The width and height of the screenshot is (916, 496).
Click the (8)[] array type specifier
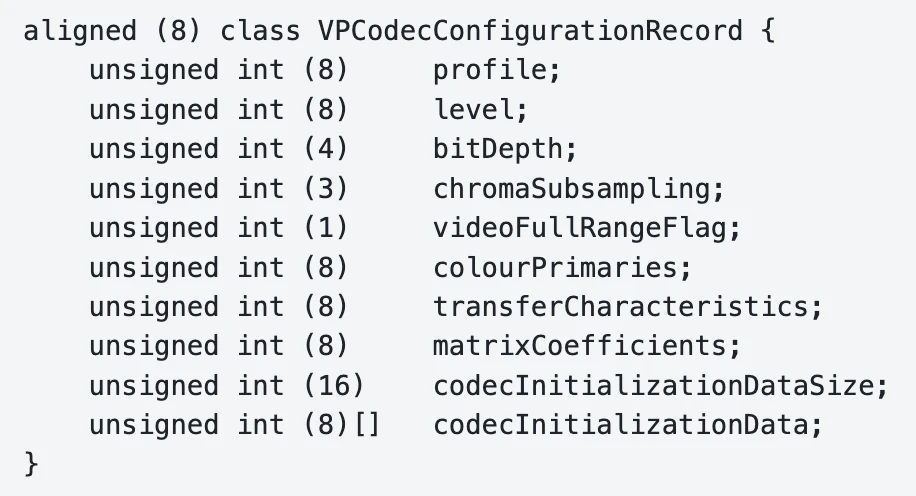coord(341,425)
